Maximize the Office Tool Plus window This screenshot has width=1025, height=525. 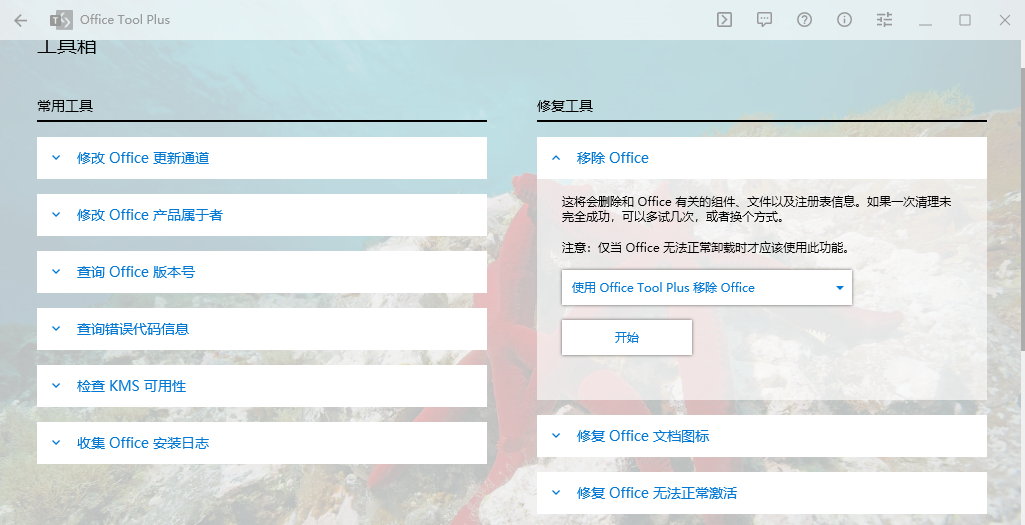[965, 20]
